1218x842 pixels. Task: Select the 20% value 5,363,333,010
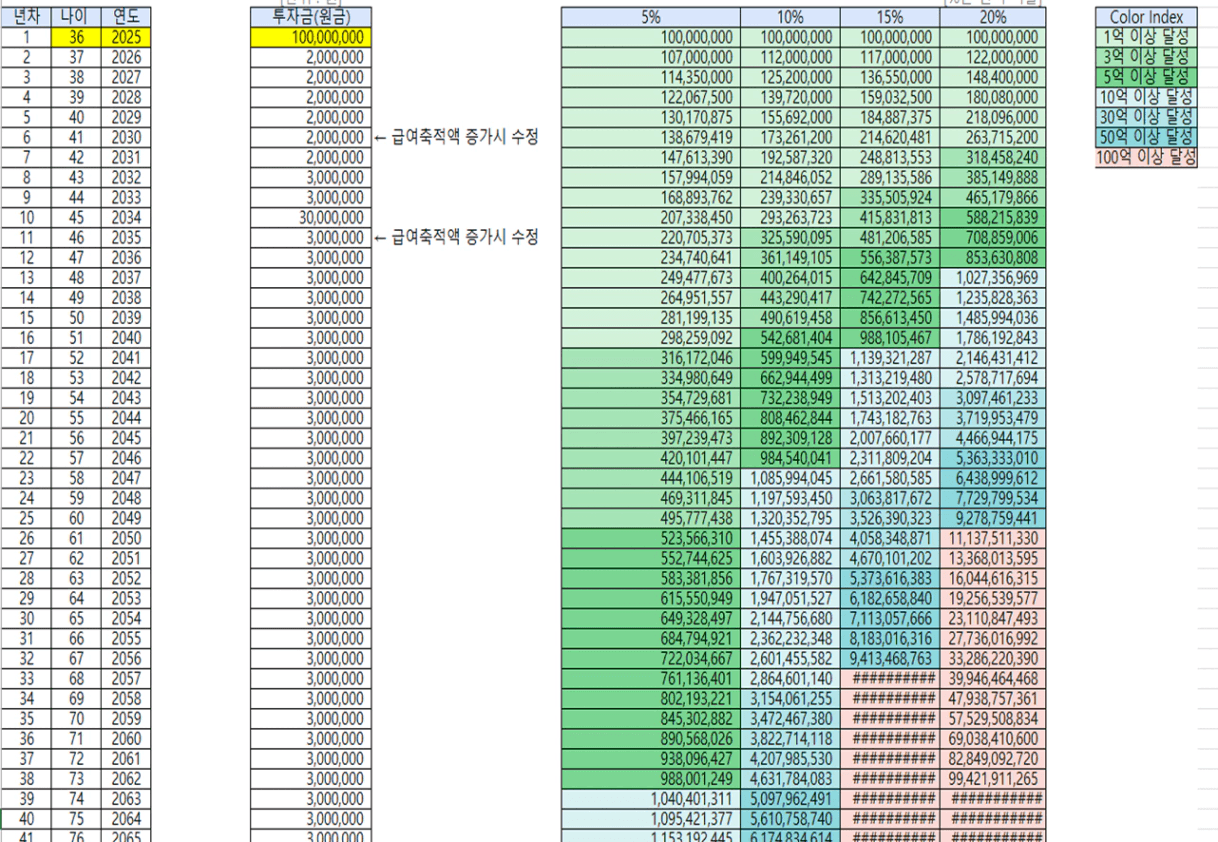[992, 457]
